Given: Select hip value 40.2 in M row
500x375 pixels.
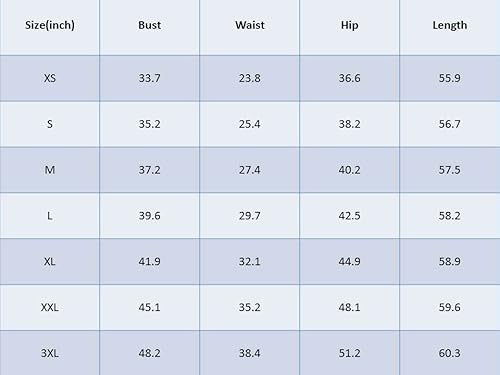Looking at the screenshot, I should [349, 170].
